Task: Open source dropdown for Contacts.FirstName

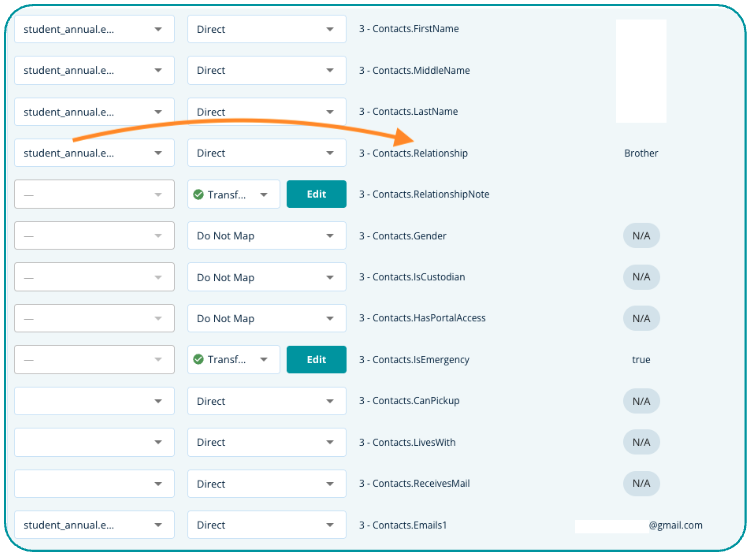Action: (94, 29)
